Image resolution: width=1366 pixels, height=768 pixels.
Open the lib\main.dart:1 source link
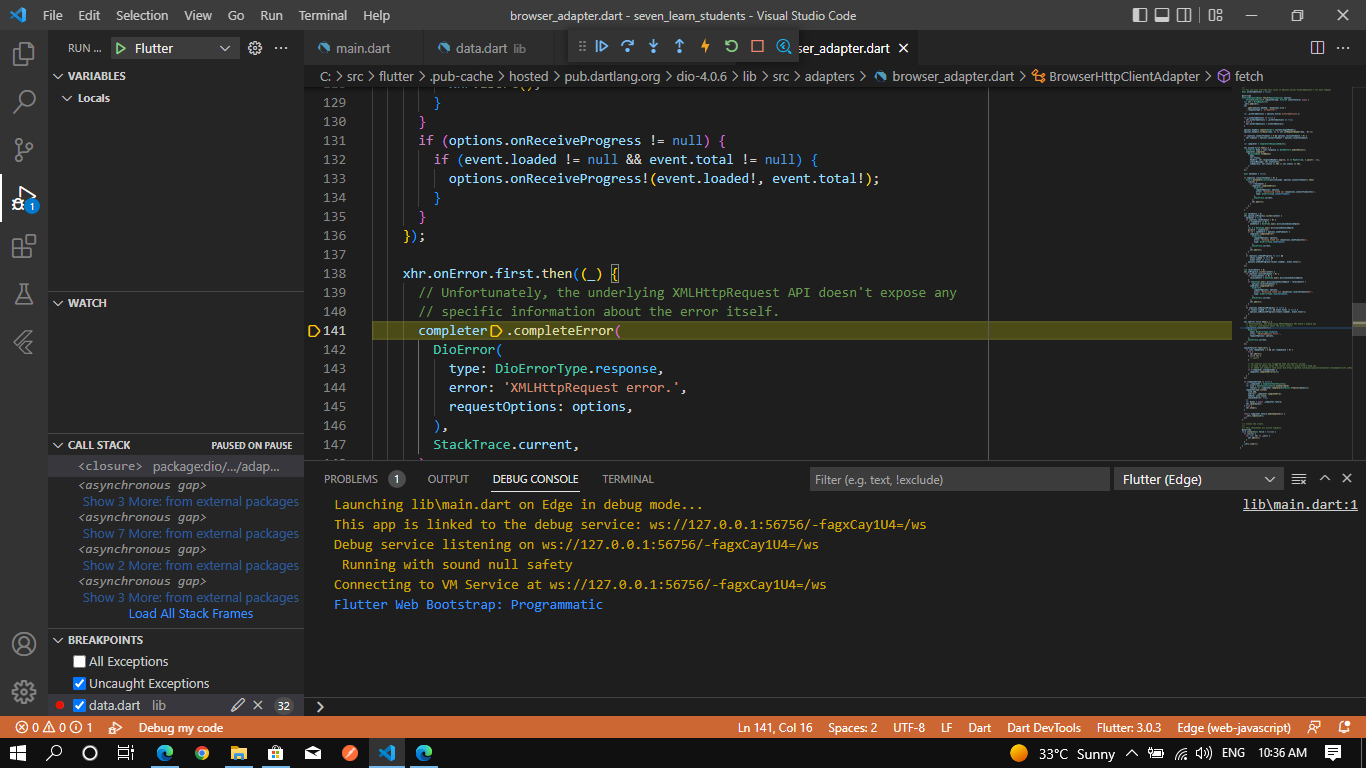click(1300, 505)
